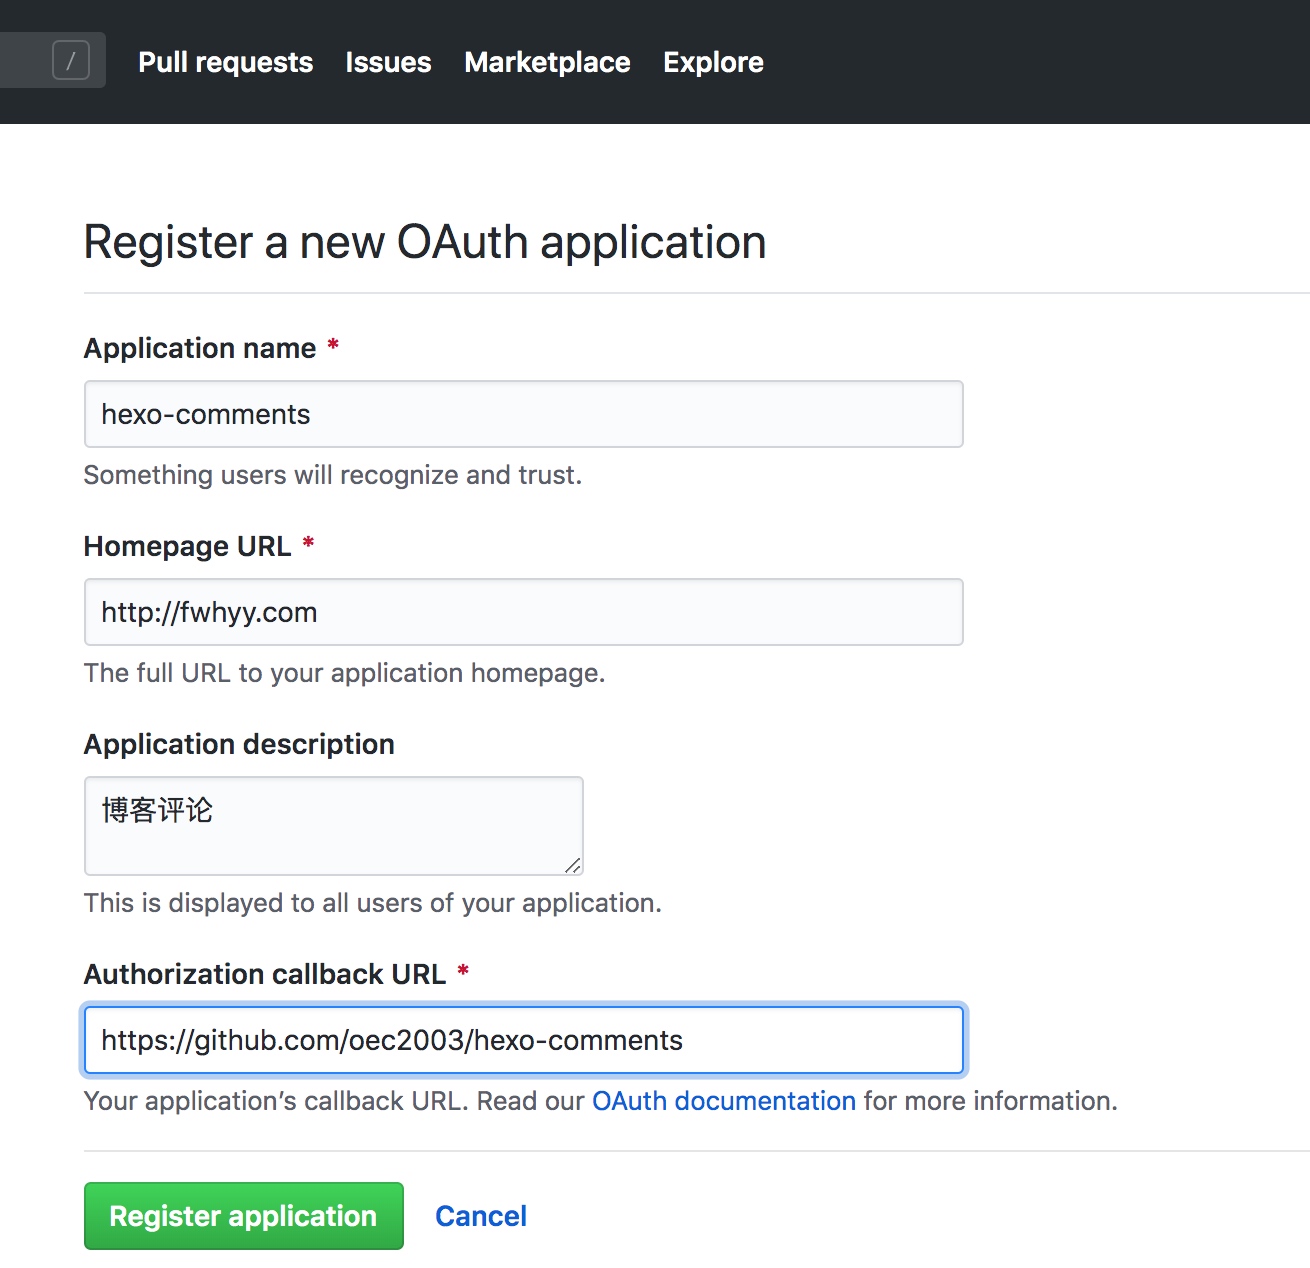Click the "Something users will recognize" hint text
This screenshot has height=1268, width=1310.
point(332,475)
